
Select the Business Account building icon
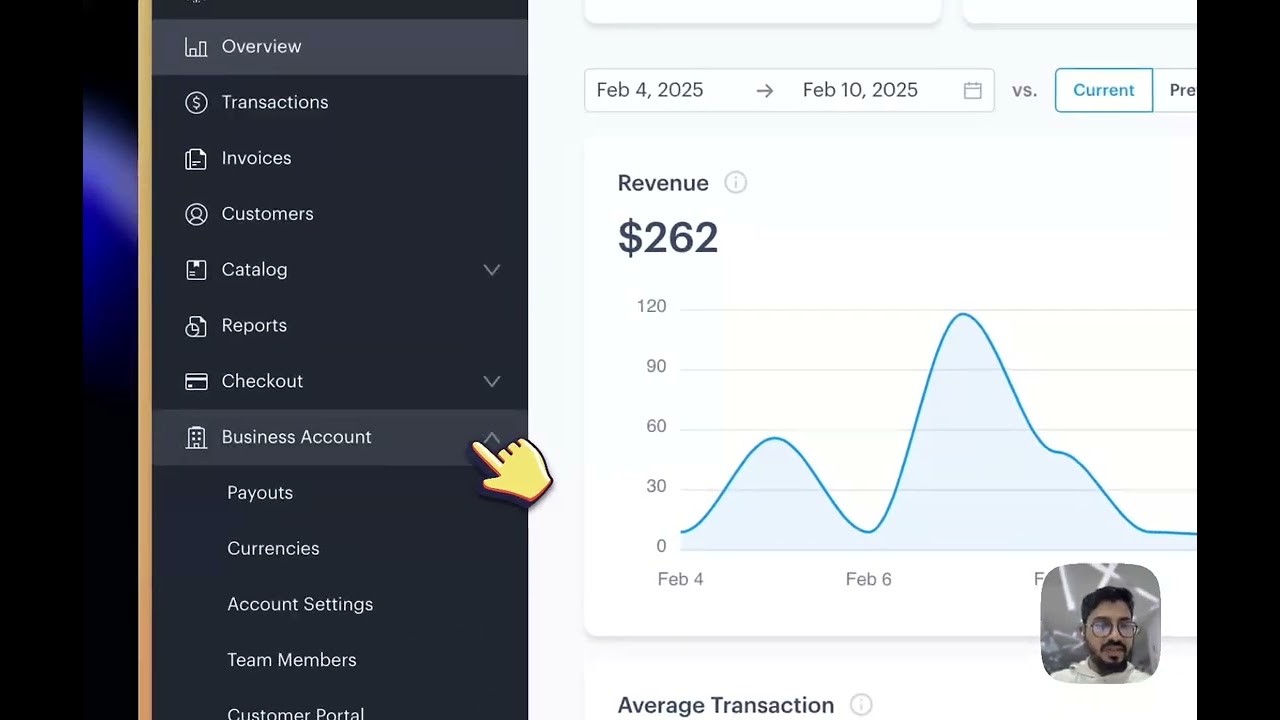click(x=196, y=437)
